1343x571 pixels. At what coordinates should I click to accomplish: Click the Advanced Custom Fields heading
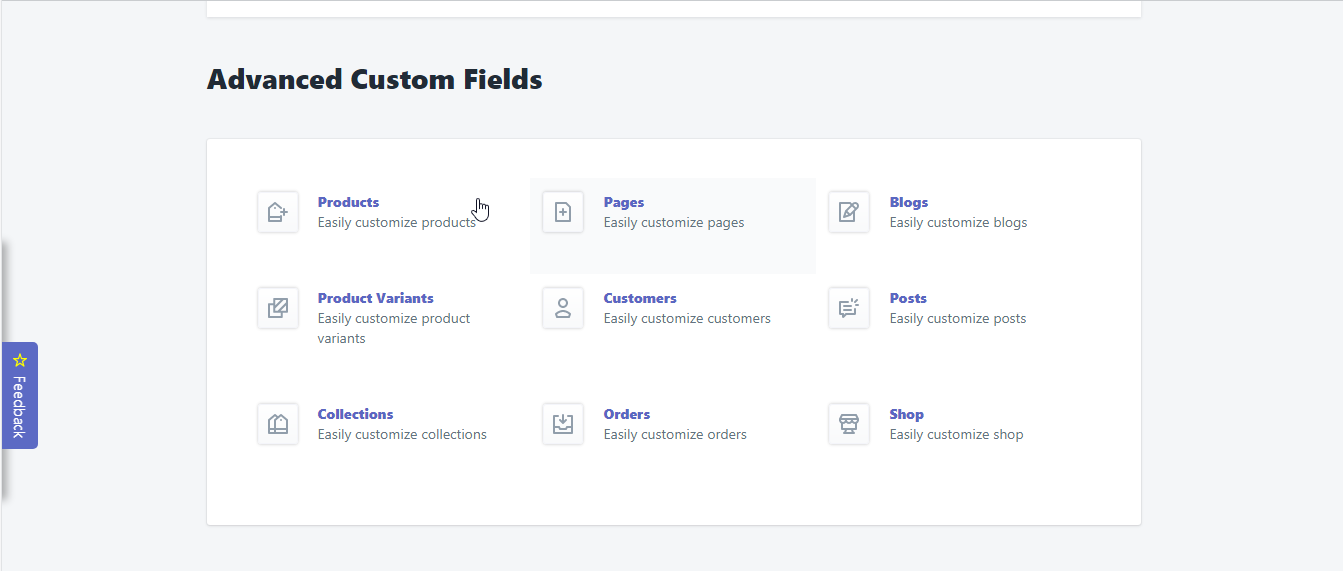click(375, 79)
